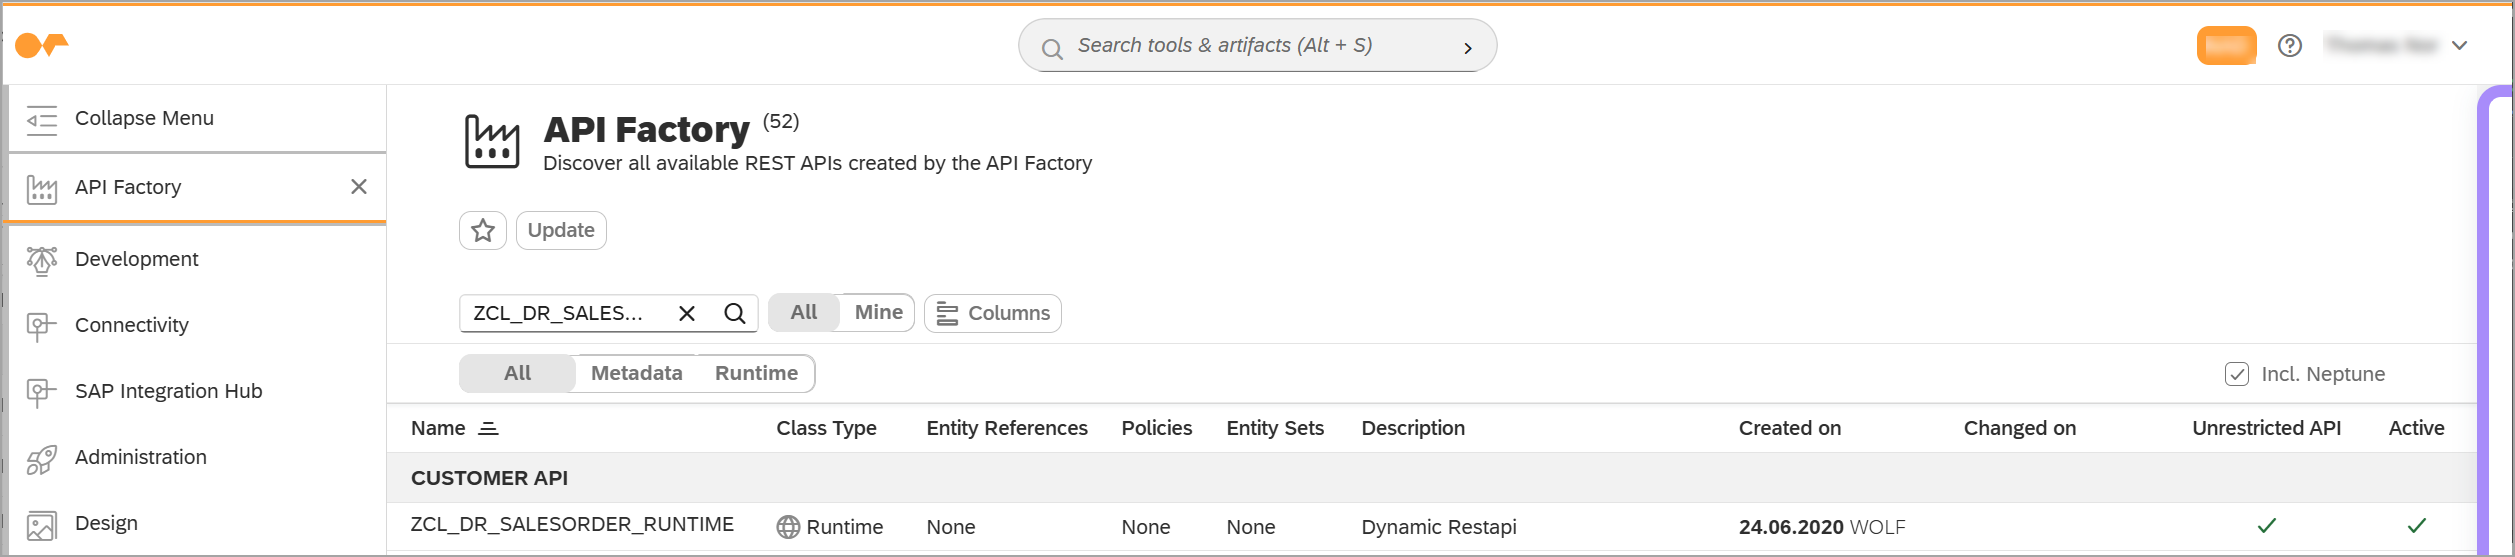Click the large API Factory page icon
The height and width of the screenshot is (557, 2515).
[492, 142]
